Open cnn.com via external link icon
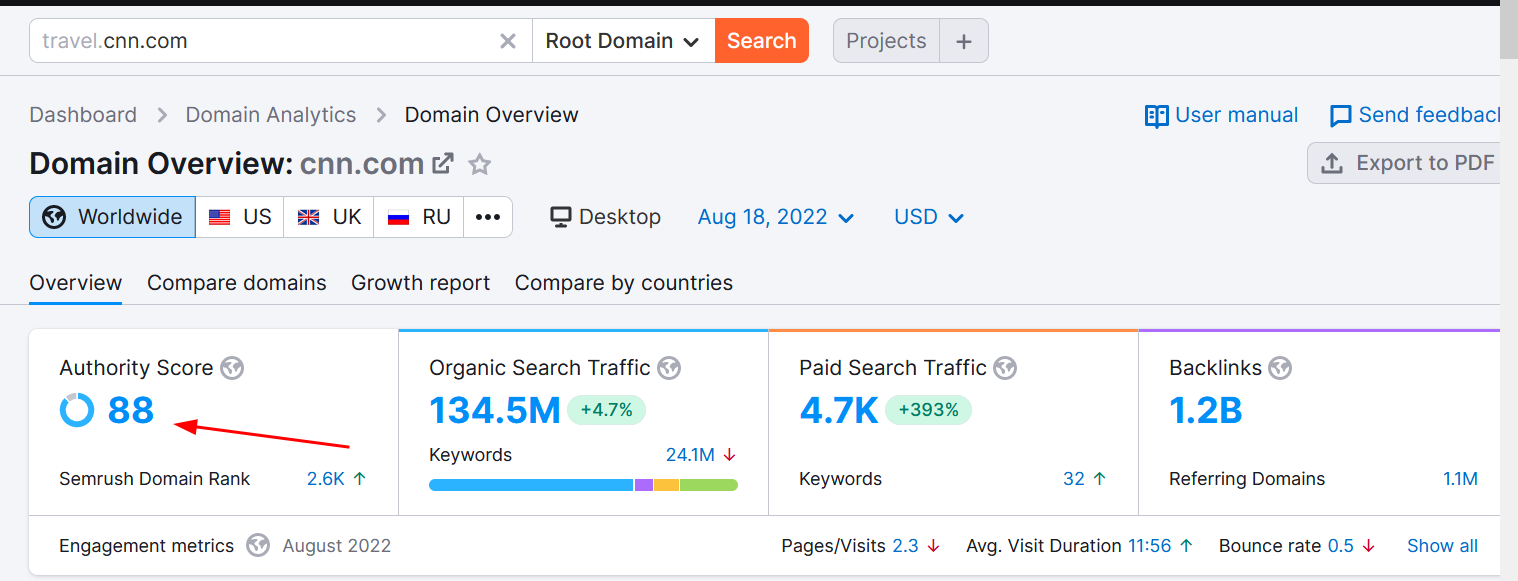 [x=442, y=163]
